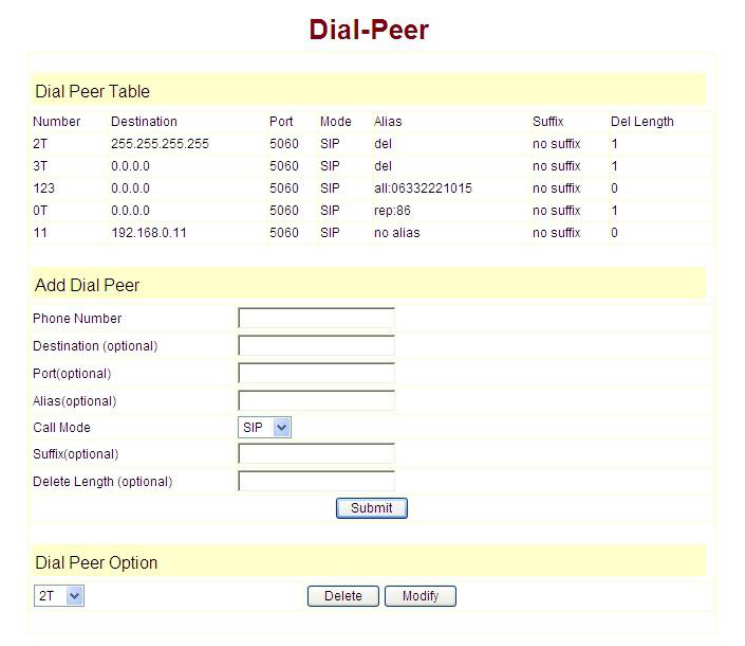Click number 0T in the table
Viewport: 745px width, 646px height.
[x=40, y=210]
